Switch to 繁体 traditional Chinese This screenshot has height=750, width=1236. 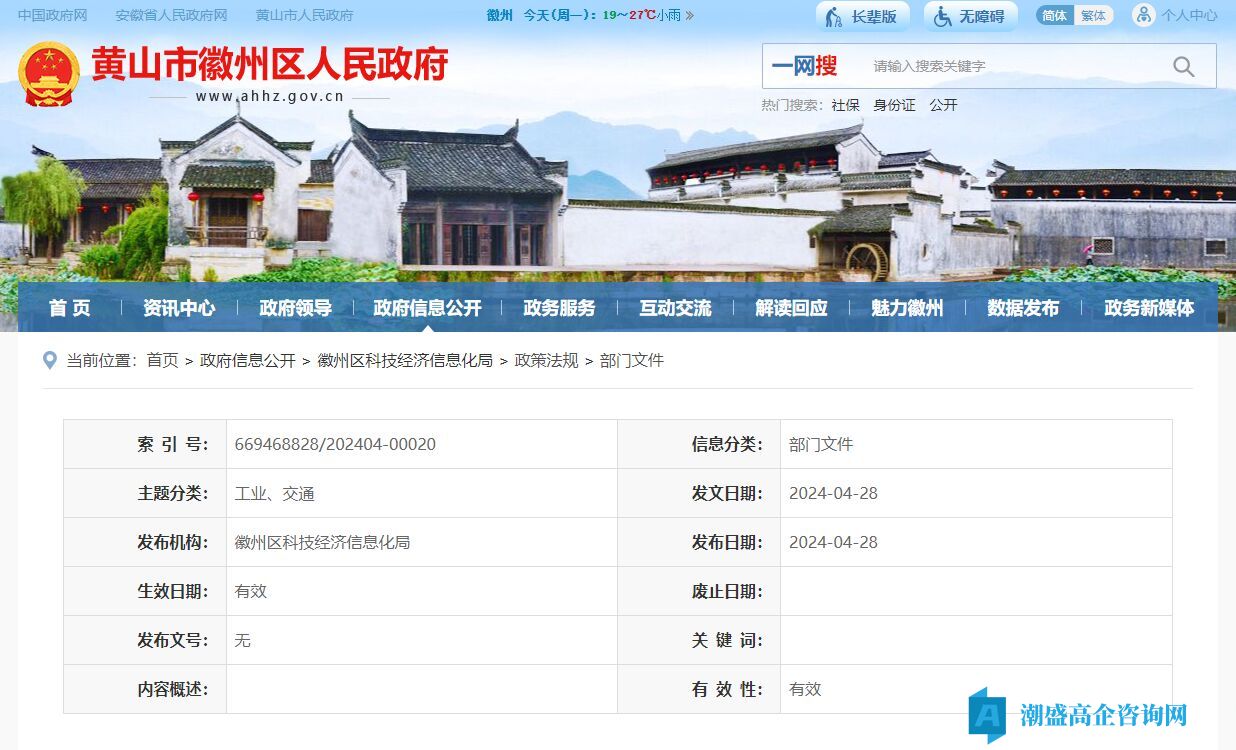(1093, 16)
